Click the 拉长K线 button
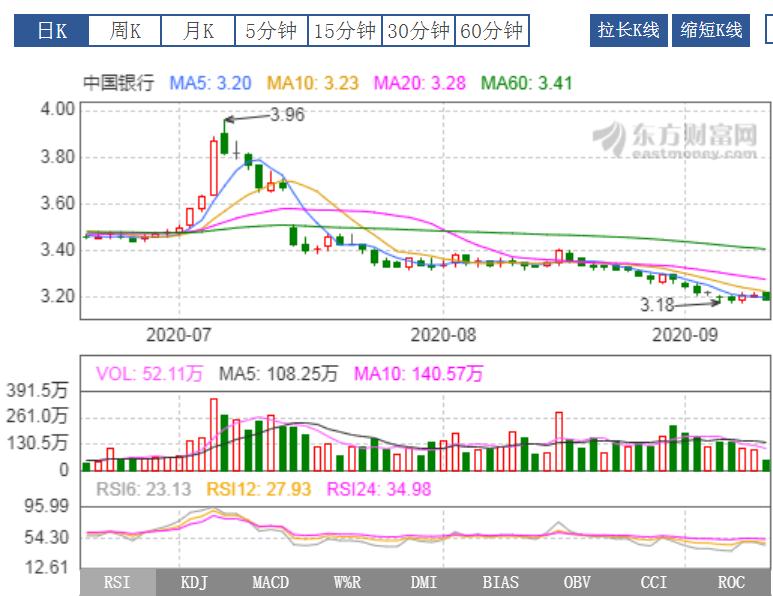This screenshot has width=773, height=596. 629,31
